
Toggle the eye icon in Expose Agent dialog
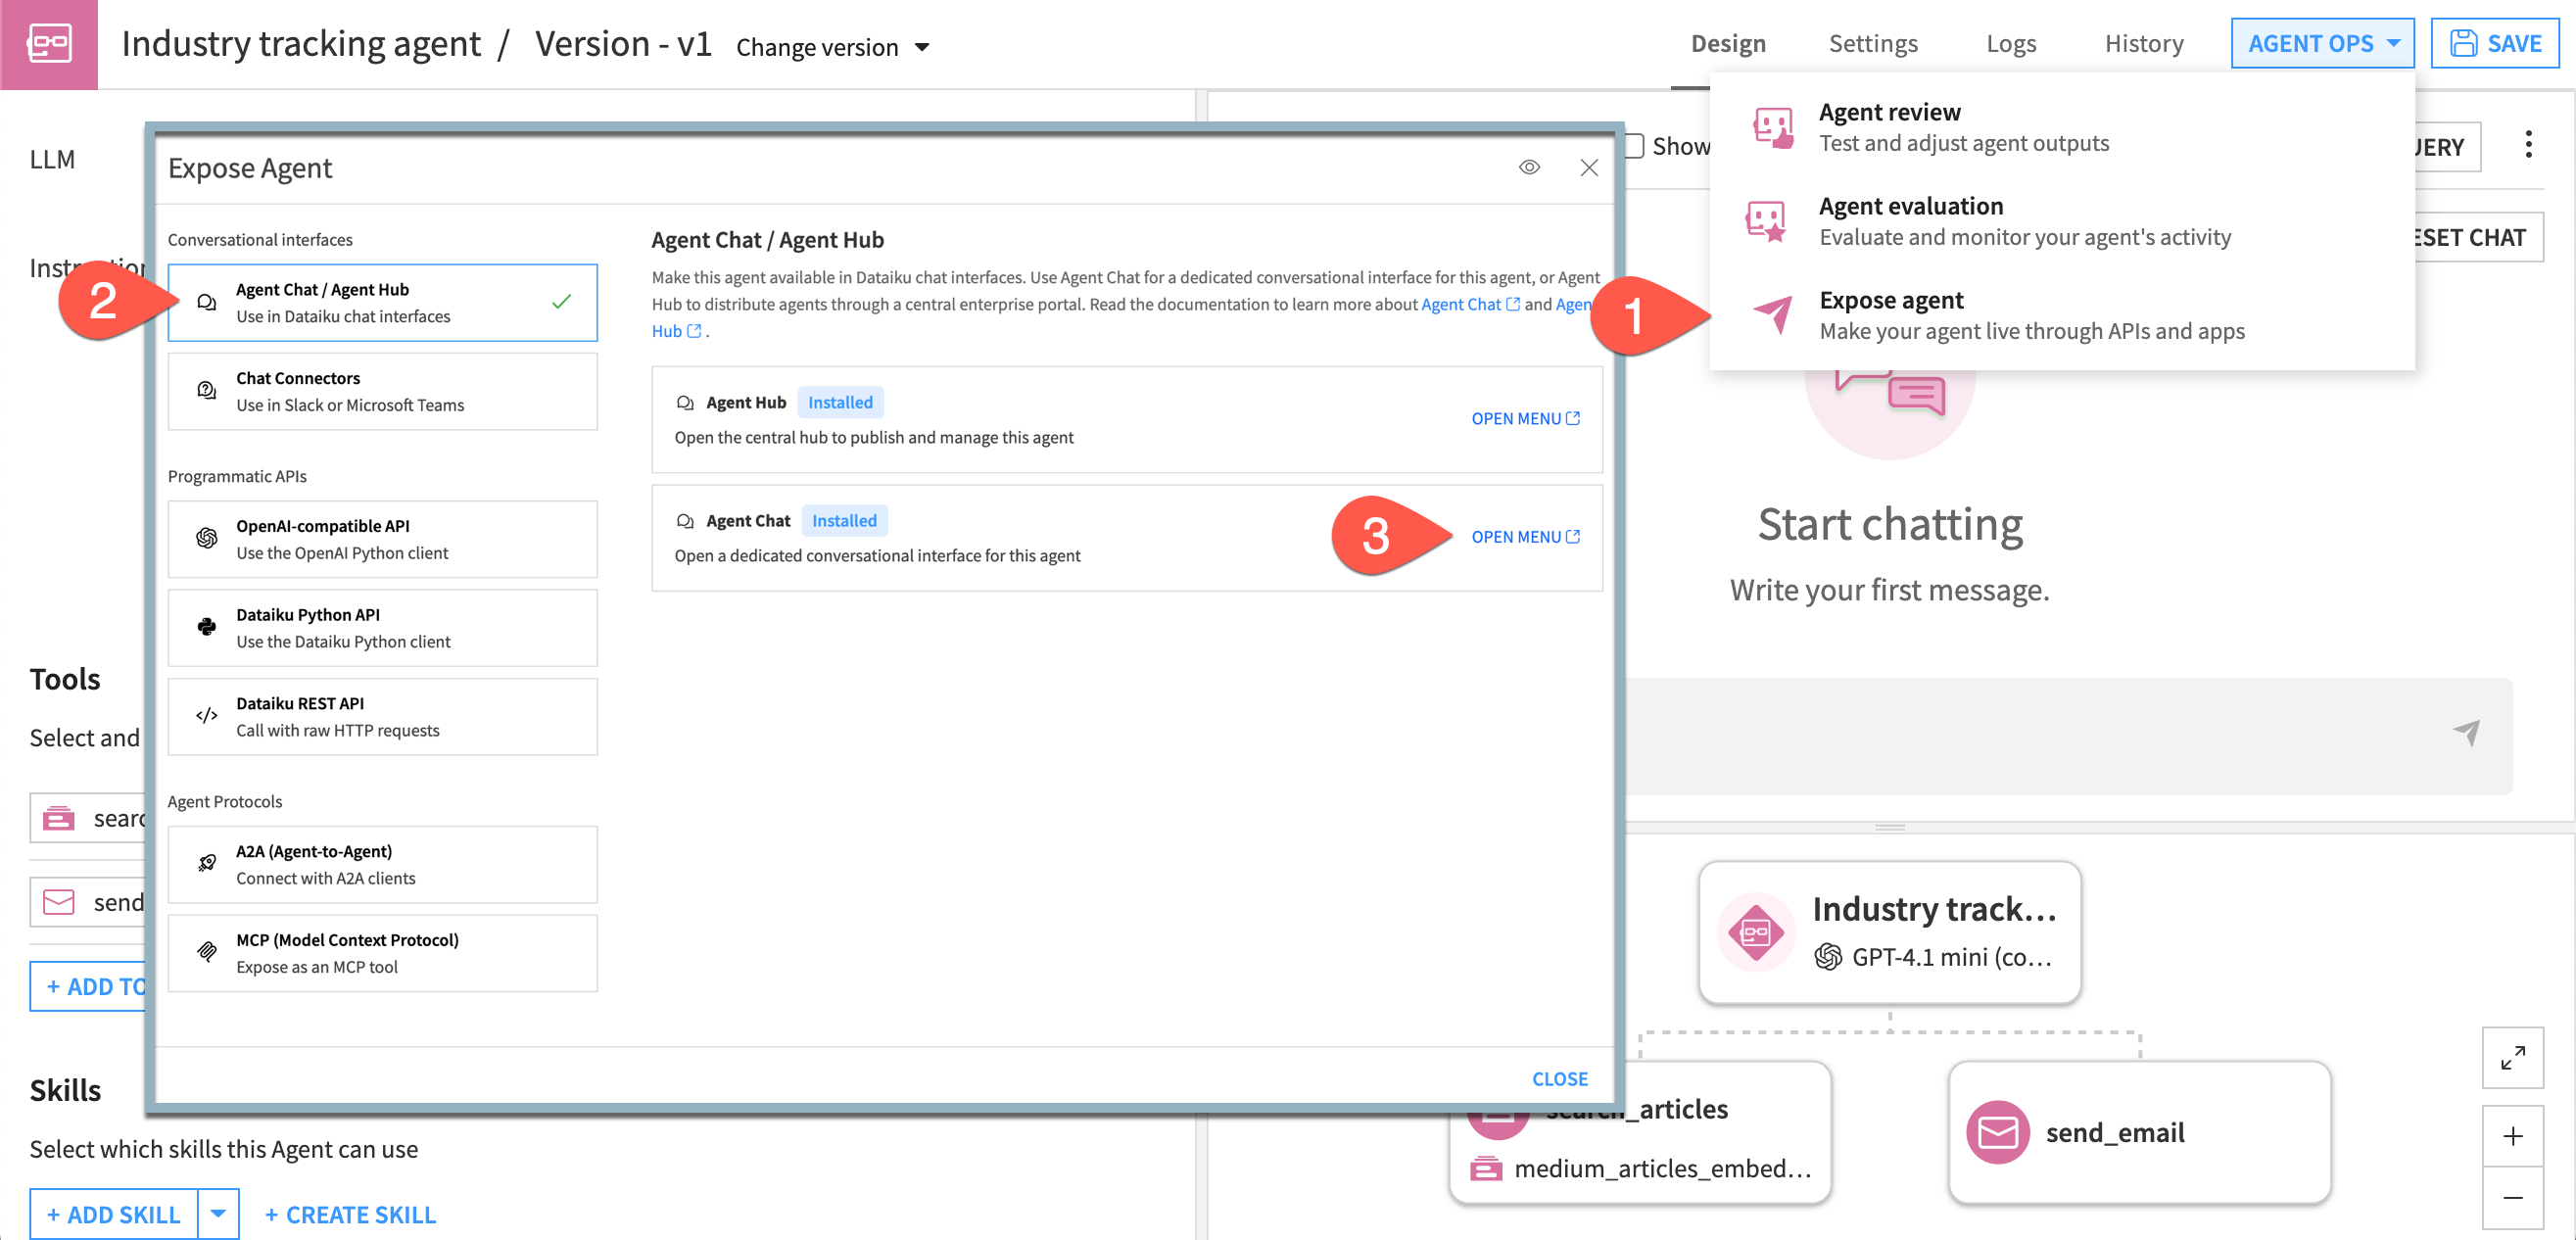[1528, 167]
